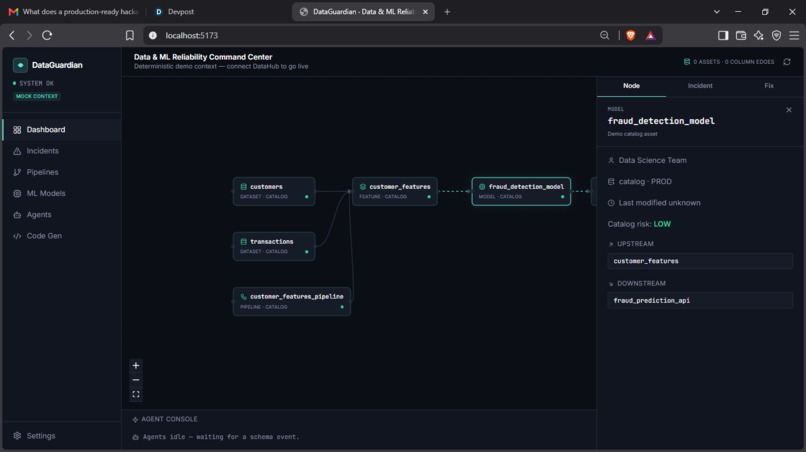806x452 pixels.
Task: Open the Brave wallet icon
Action: 741,35
